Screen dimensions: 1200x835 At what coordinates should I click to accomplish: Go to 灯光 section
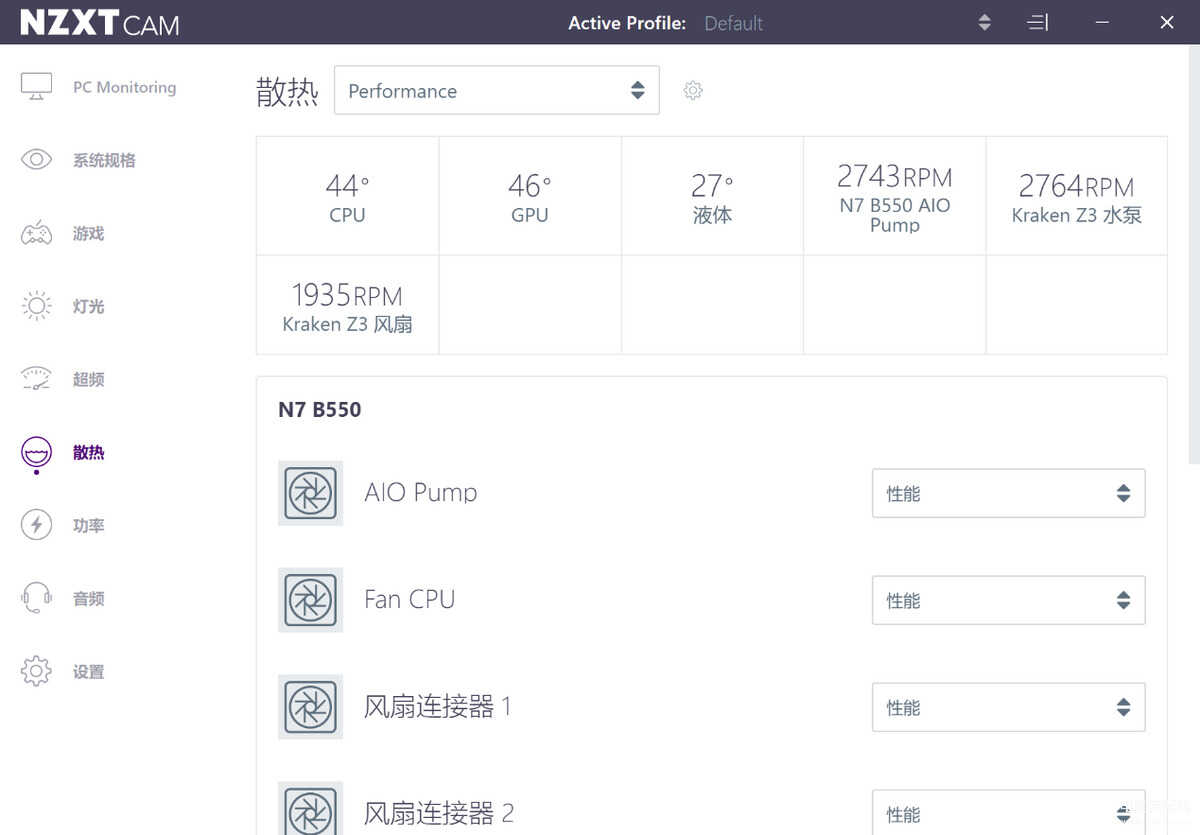click(x=88, y=306)
